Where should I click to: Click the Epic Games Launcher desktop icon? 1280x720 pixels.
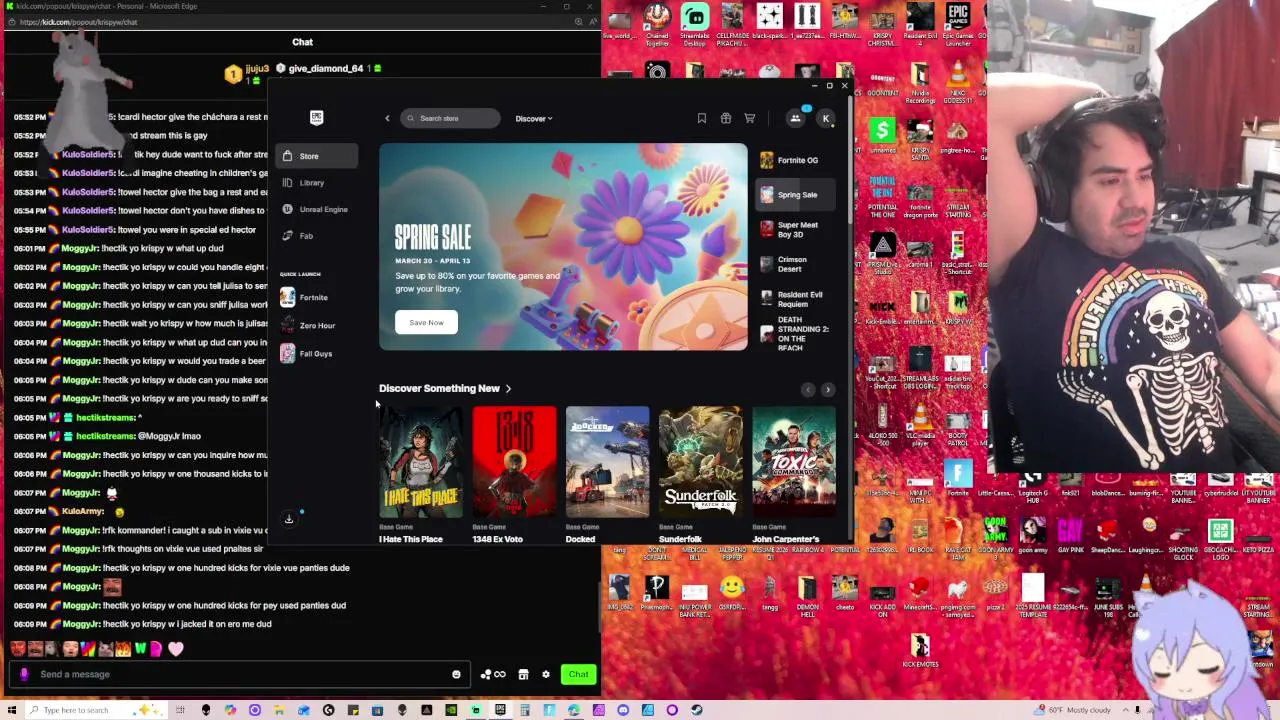coord(958,25)
